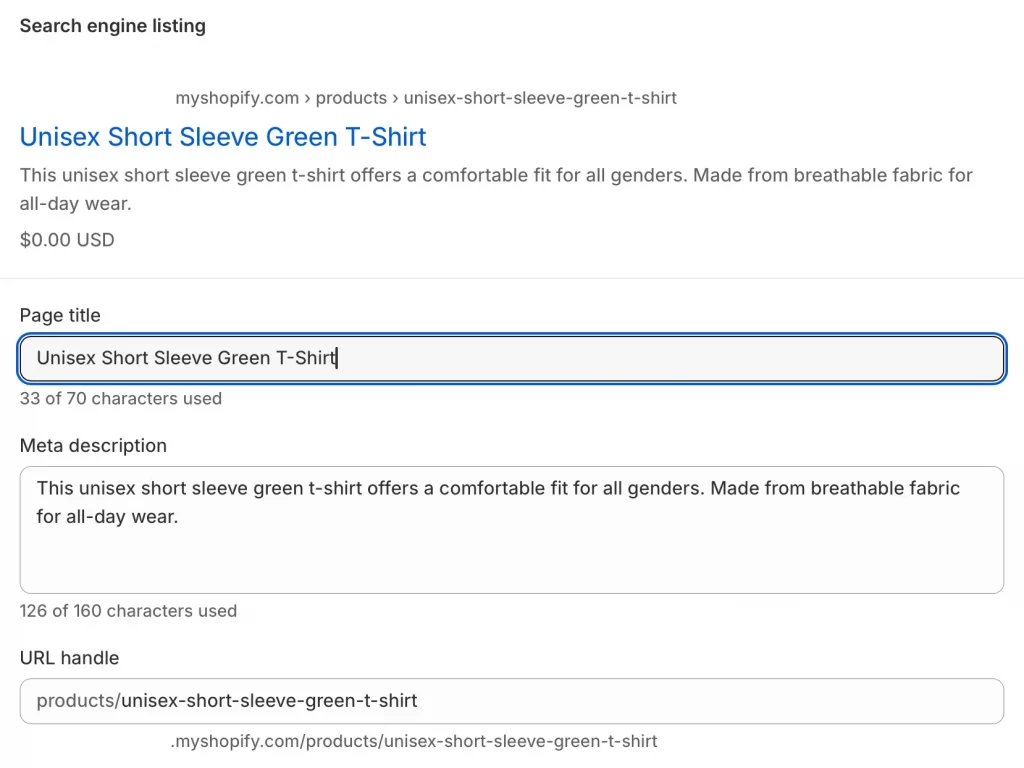Click the unisex-short-sleeve-green-t-shirt breadcrumb segment
The image size is (1024, 768).
pyautogui.click(x=541, y=97)
